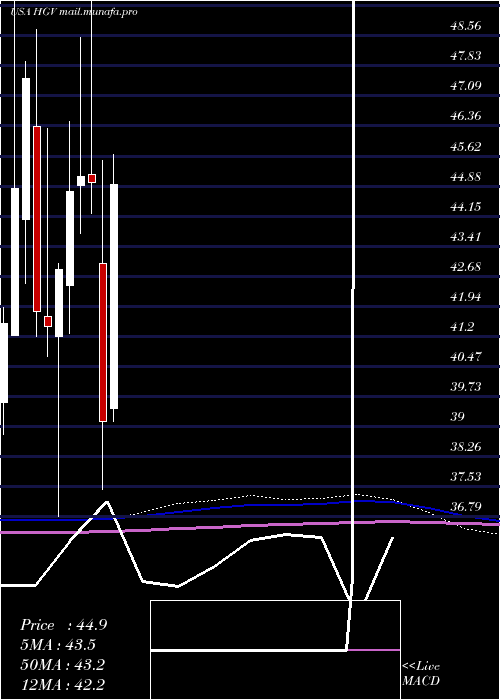The width and height of the screenshot is (500, 700).
Task: Click the '<<Live MACD' label
Action: [x=421, y=674]
